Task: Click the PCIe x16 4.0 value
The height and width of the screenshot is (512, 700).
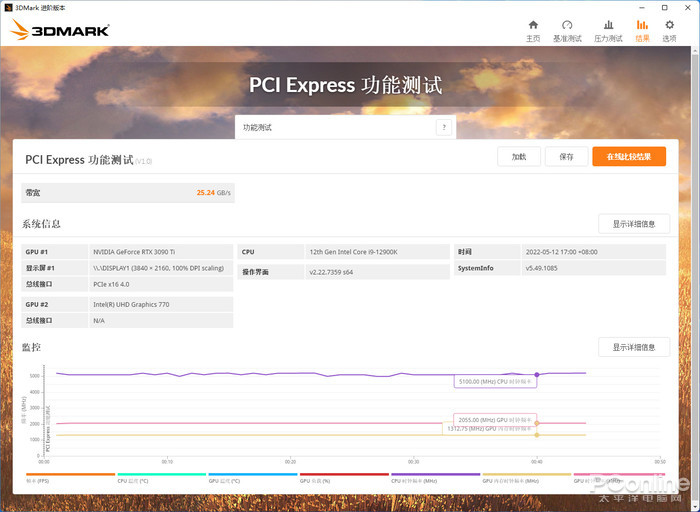Action: (111, 284)
